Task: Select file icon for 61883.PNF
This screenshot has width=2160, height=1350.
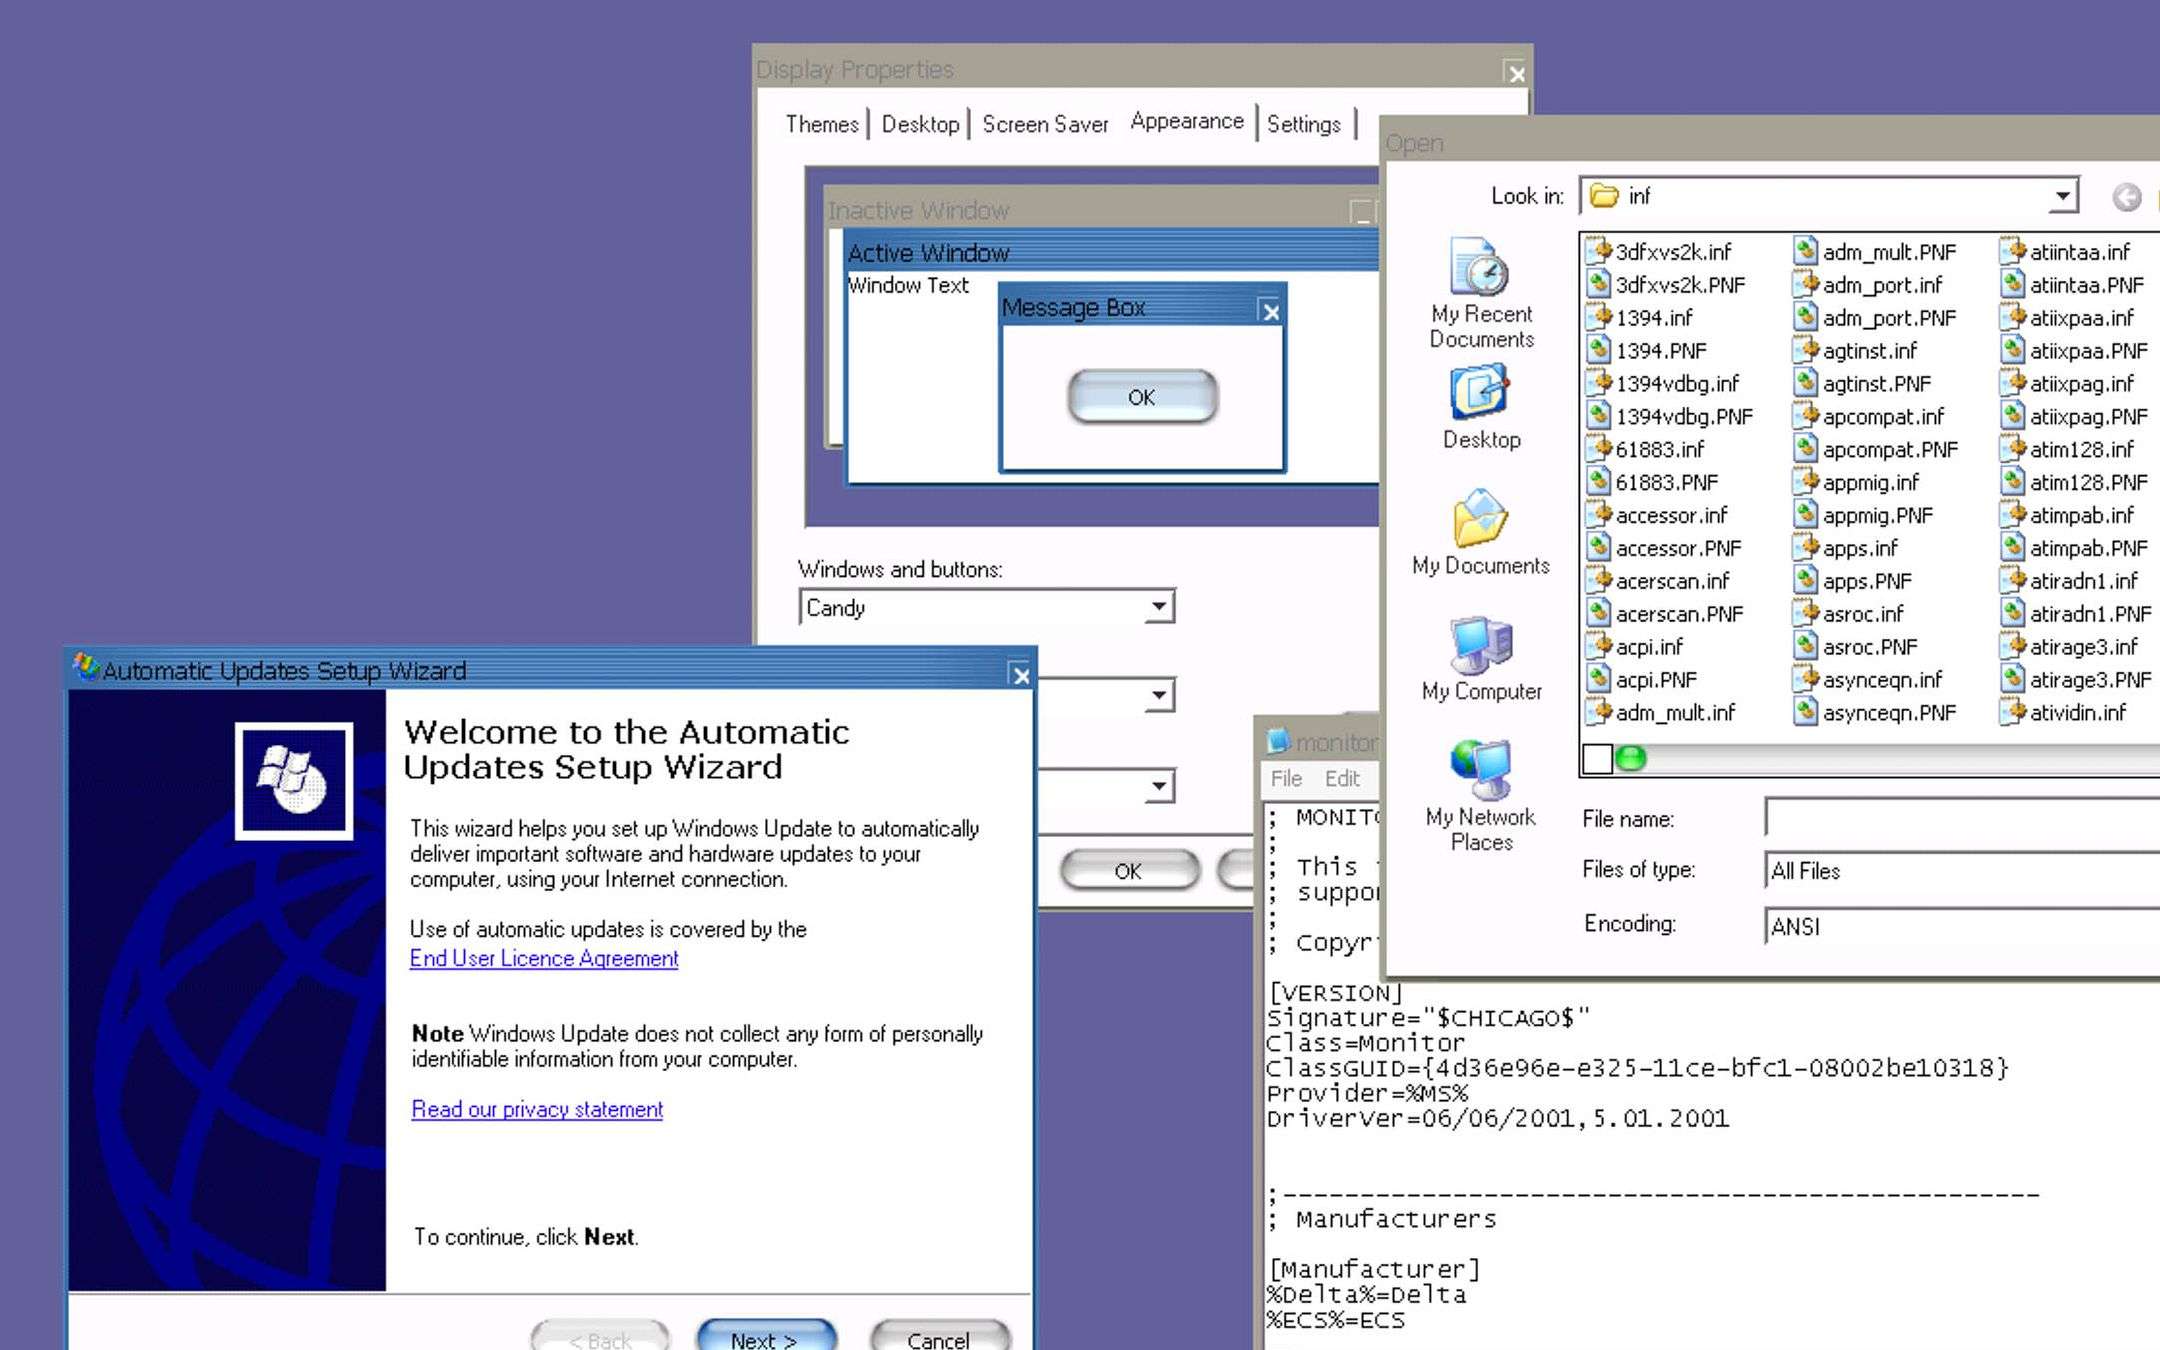Action: pos(1599,482)
